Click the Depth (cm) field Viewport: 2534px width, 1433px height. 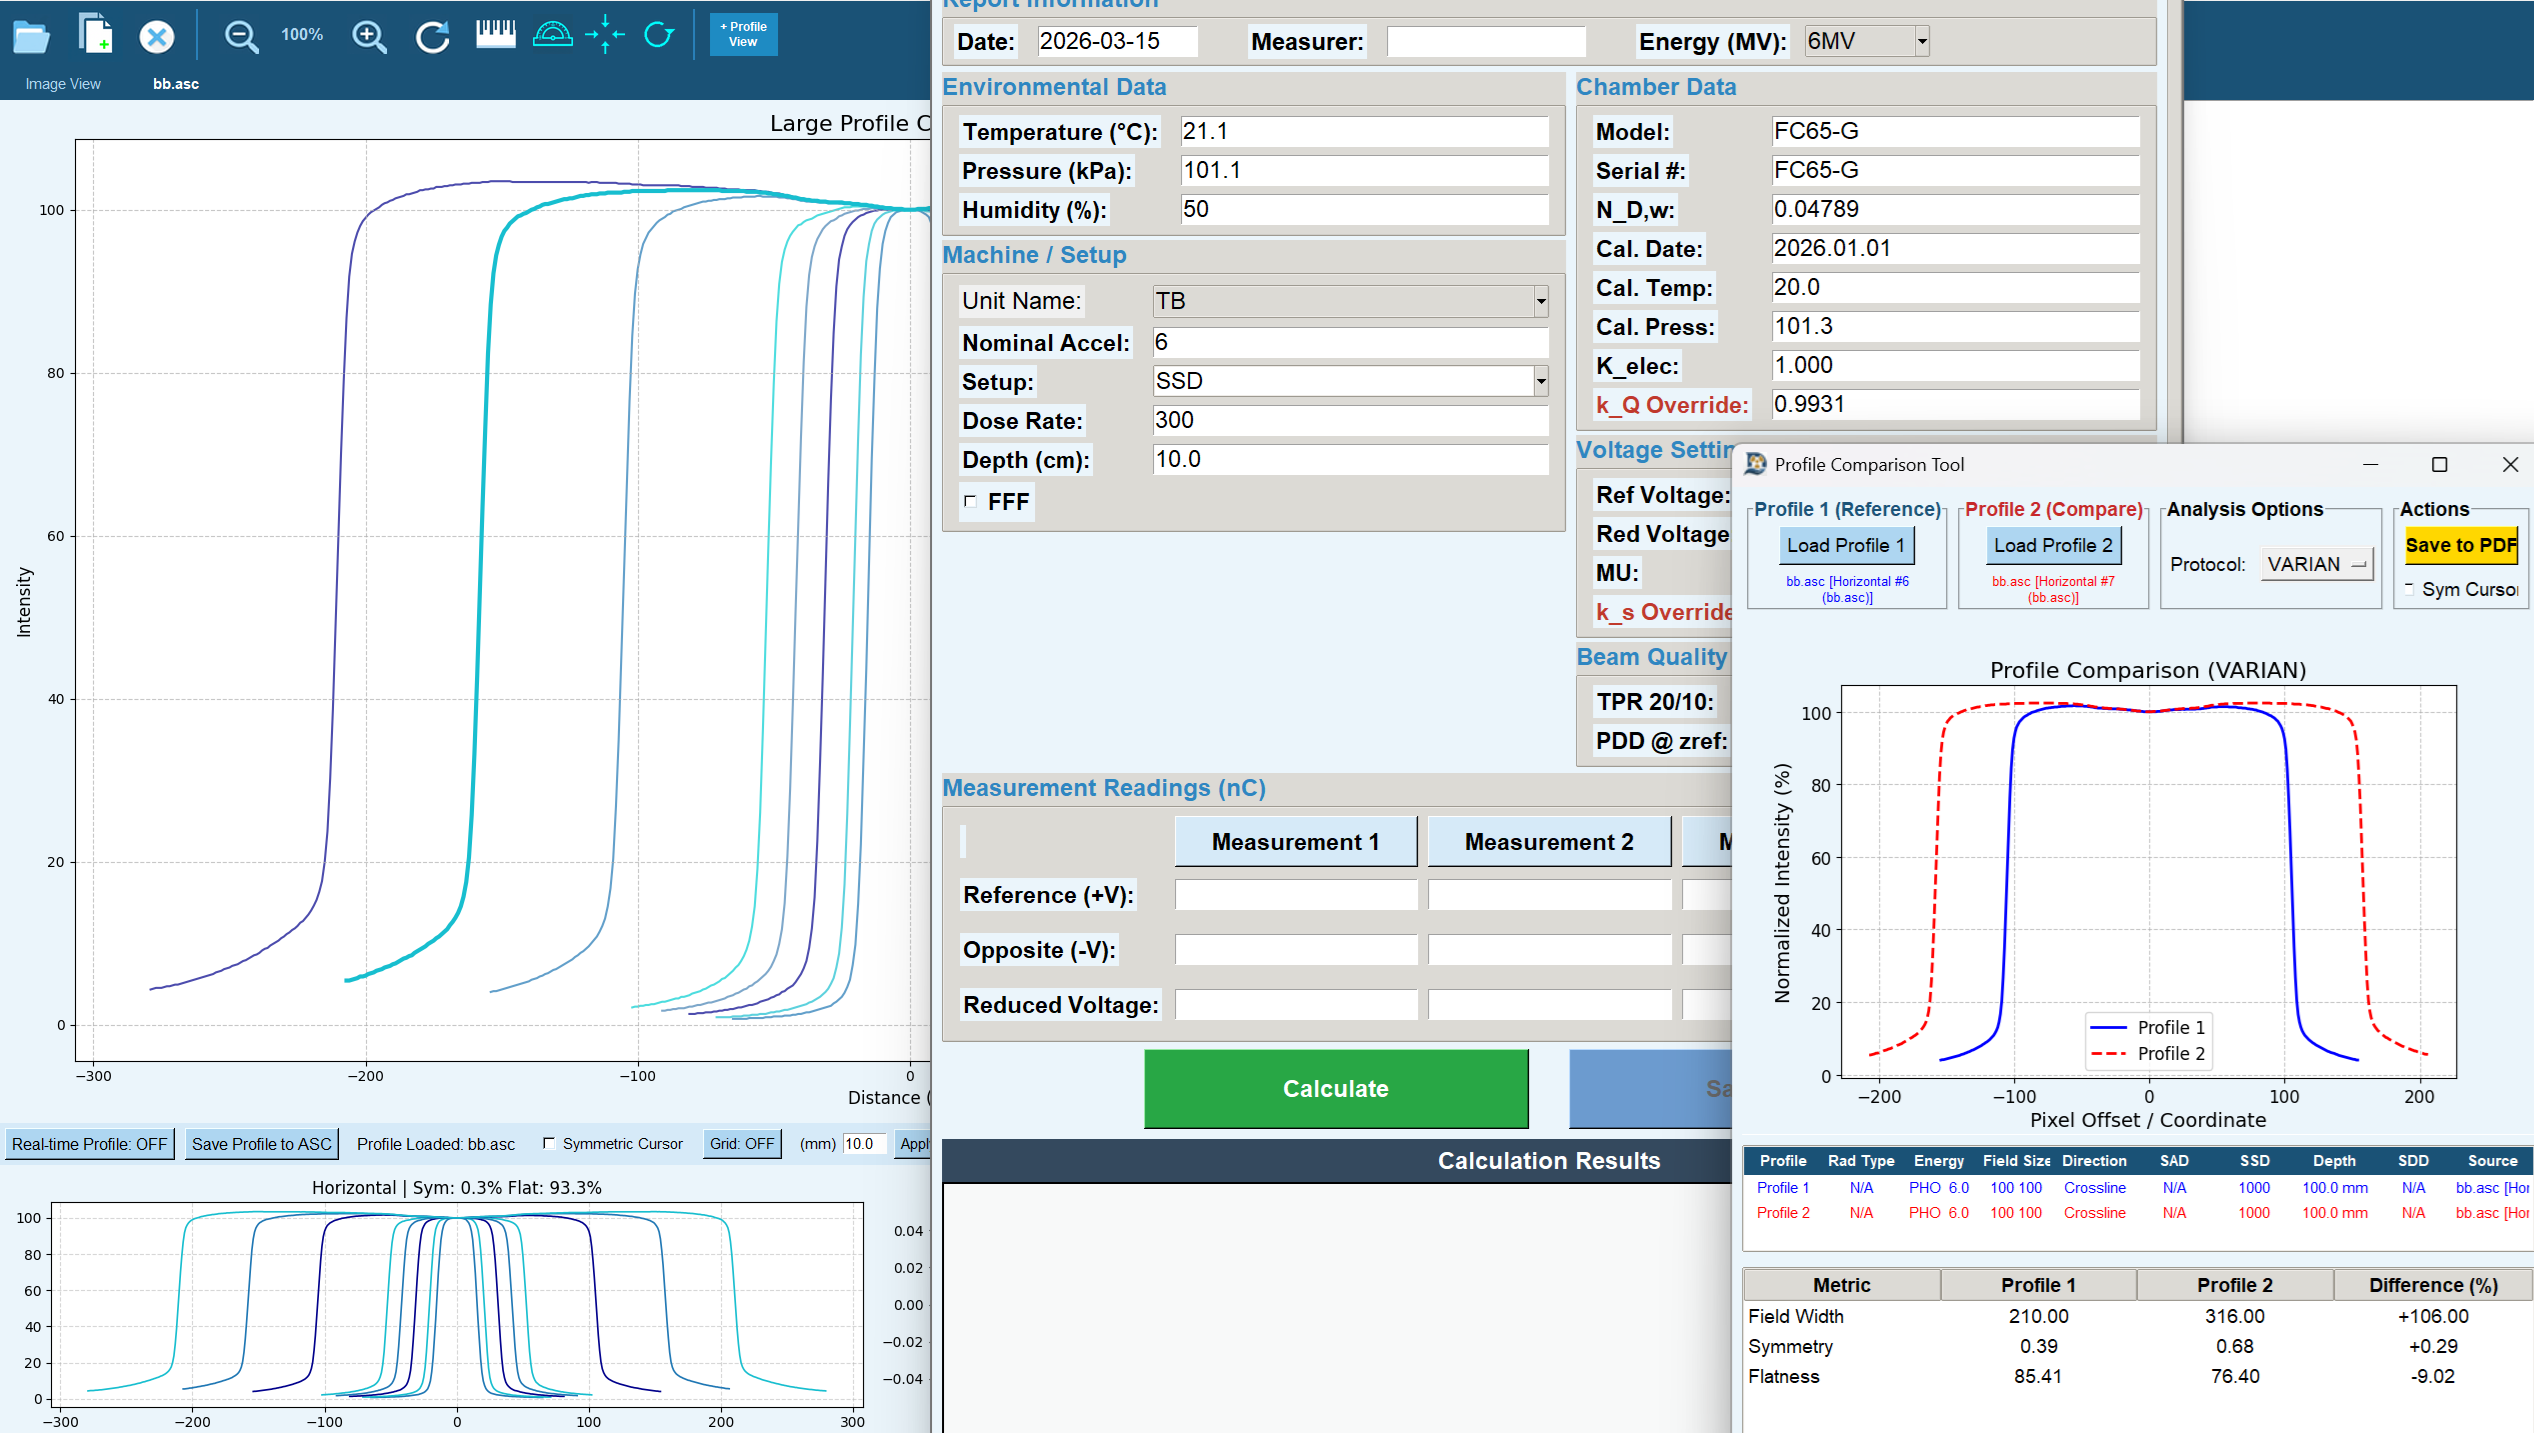[x=1350, y=459]
